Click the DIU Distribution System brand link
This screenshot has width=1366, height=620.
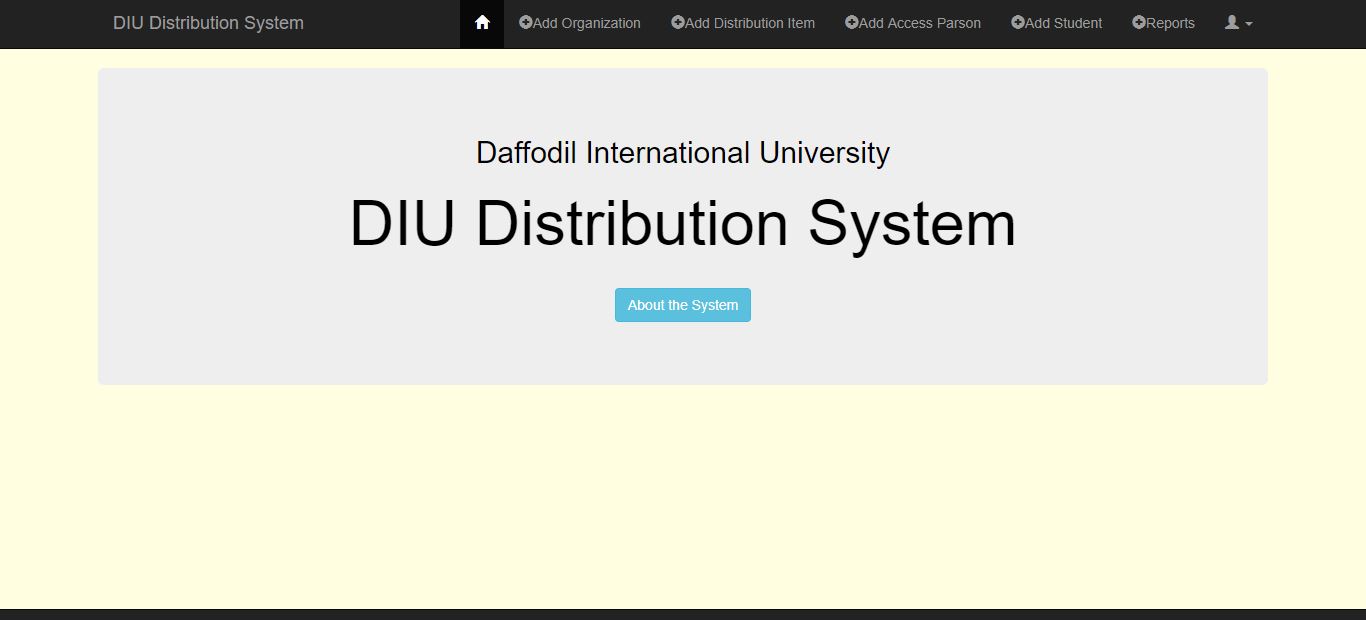tap(208, 23)
